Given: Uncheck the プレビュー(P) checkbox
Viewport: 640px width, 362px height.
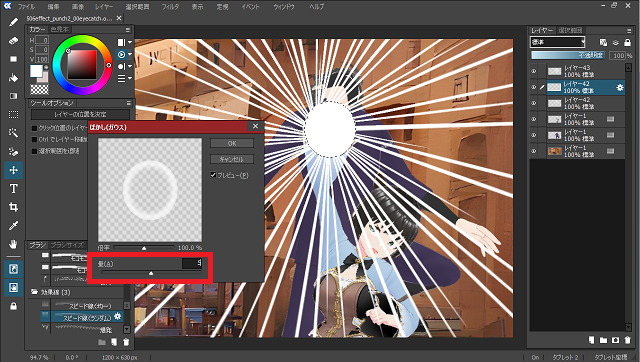Looking at the screenshot, I should (x=213, y=175).
